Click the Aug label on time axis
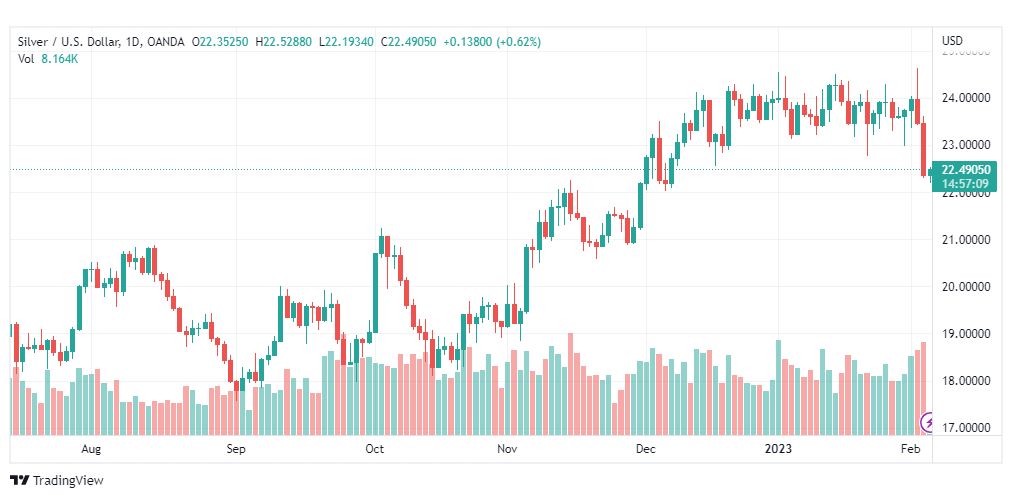This screenshot has width=1012, height=498. (92, 449)
